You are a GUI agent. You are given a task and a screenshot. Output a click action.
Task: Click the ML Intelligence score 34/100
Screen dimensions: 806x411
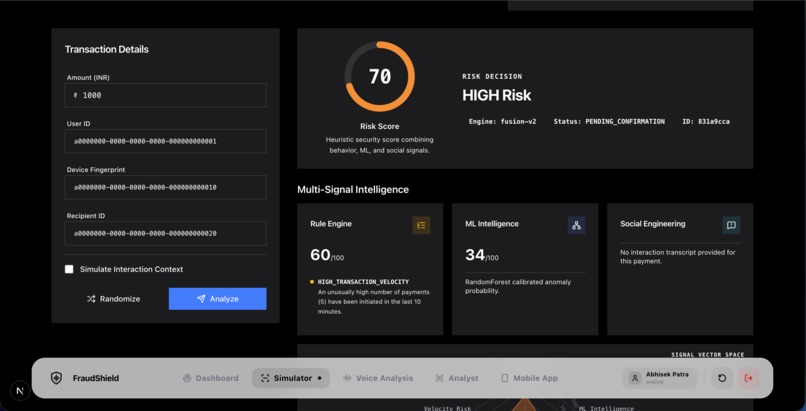[x=482, y=255]
